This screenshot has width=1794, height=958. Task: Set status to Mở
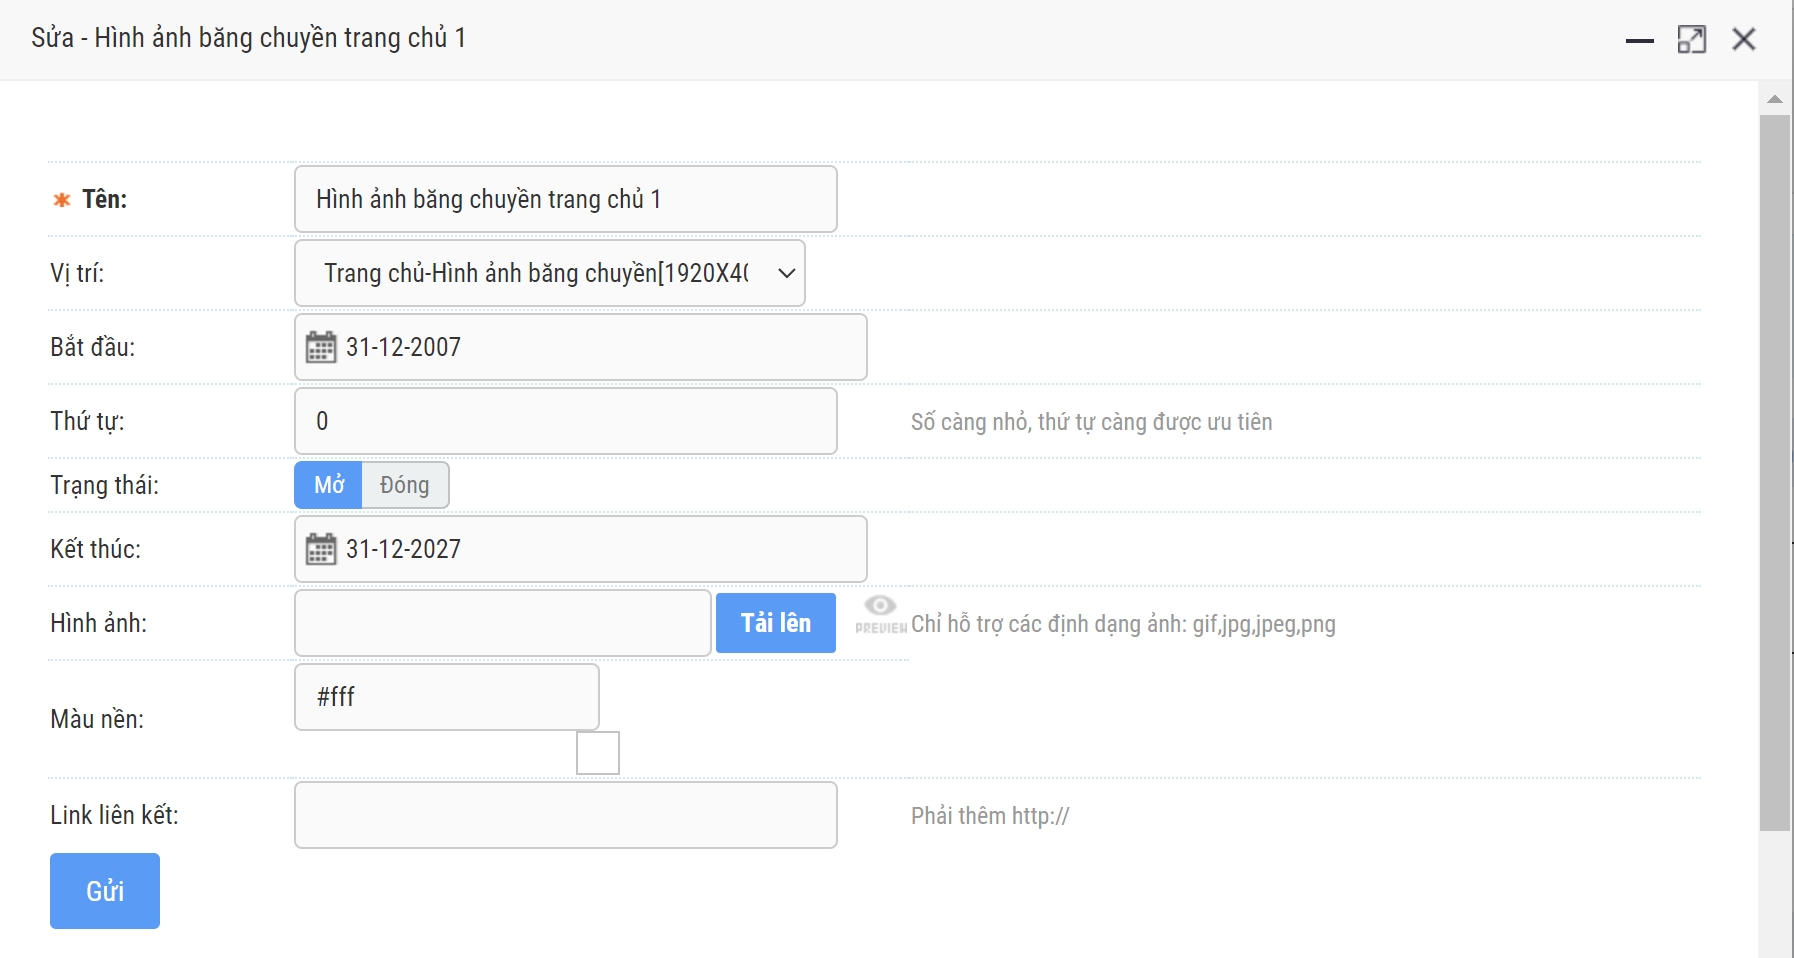(328, 485)
